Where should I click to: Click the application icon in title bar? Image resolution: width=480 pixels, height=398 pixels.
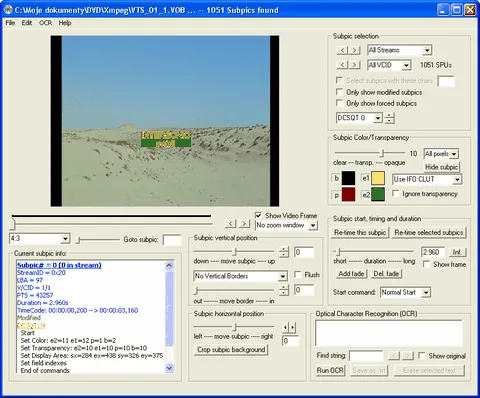click(8, 10)
